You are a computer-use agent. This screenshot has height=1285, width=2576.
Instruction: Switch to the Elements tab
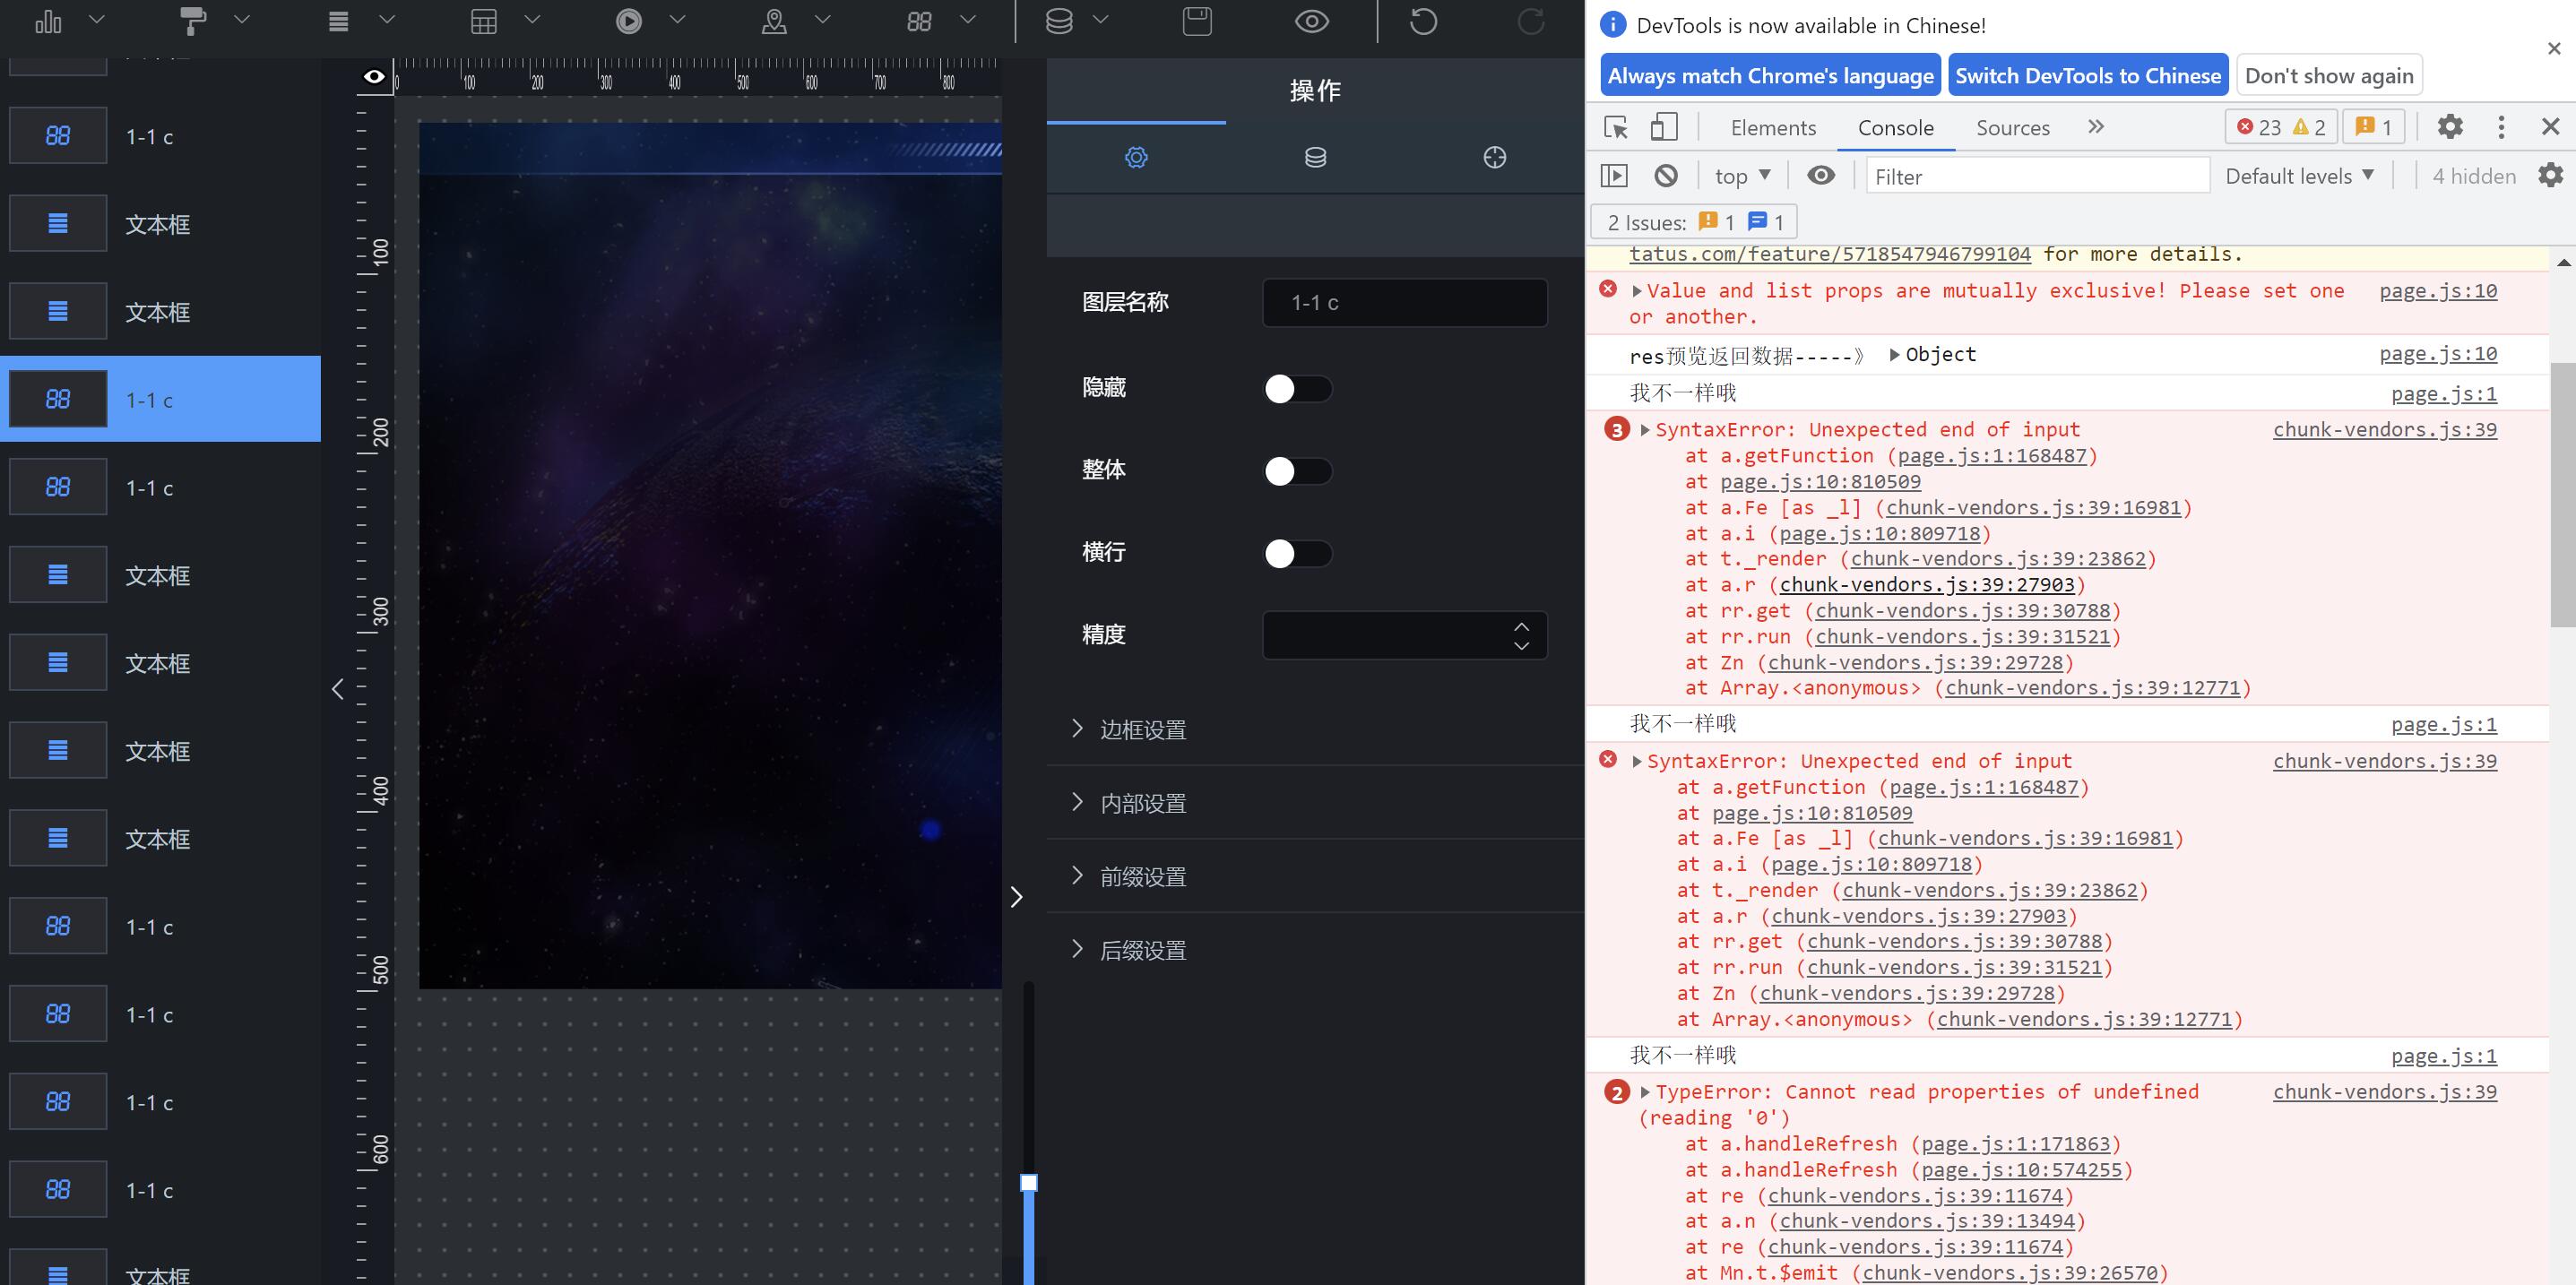[1772, 128]
